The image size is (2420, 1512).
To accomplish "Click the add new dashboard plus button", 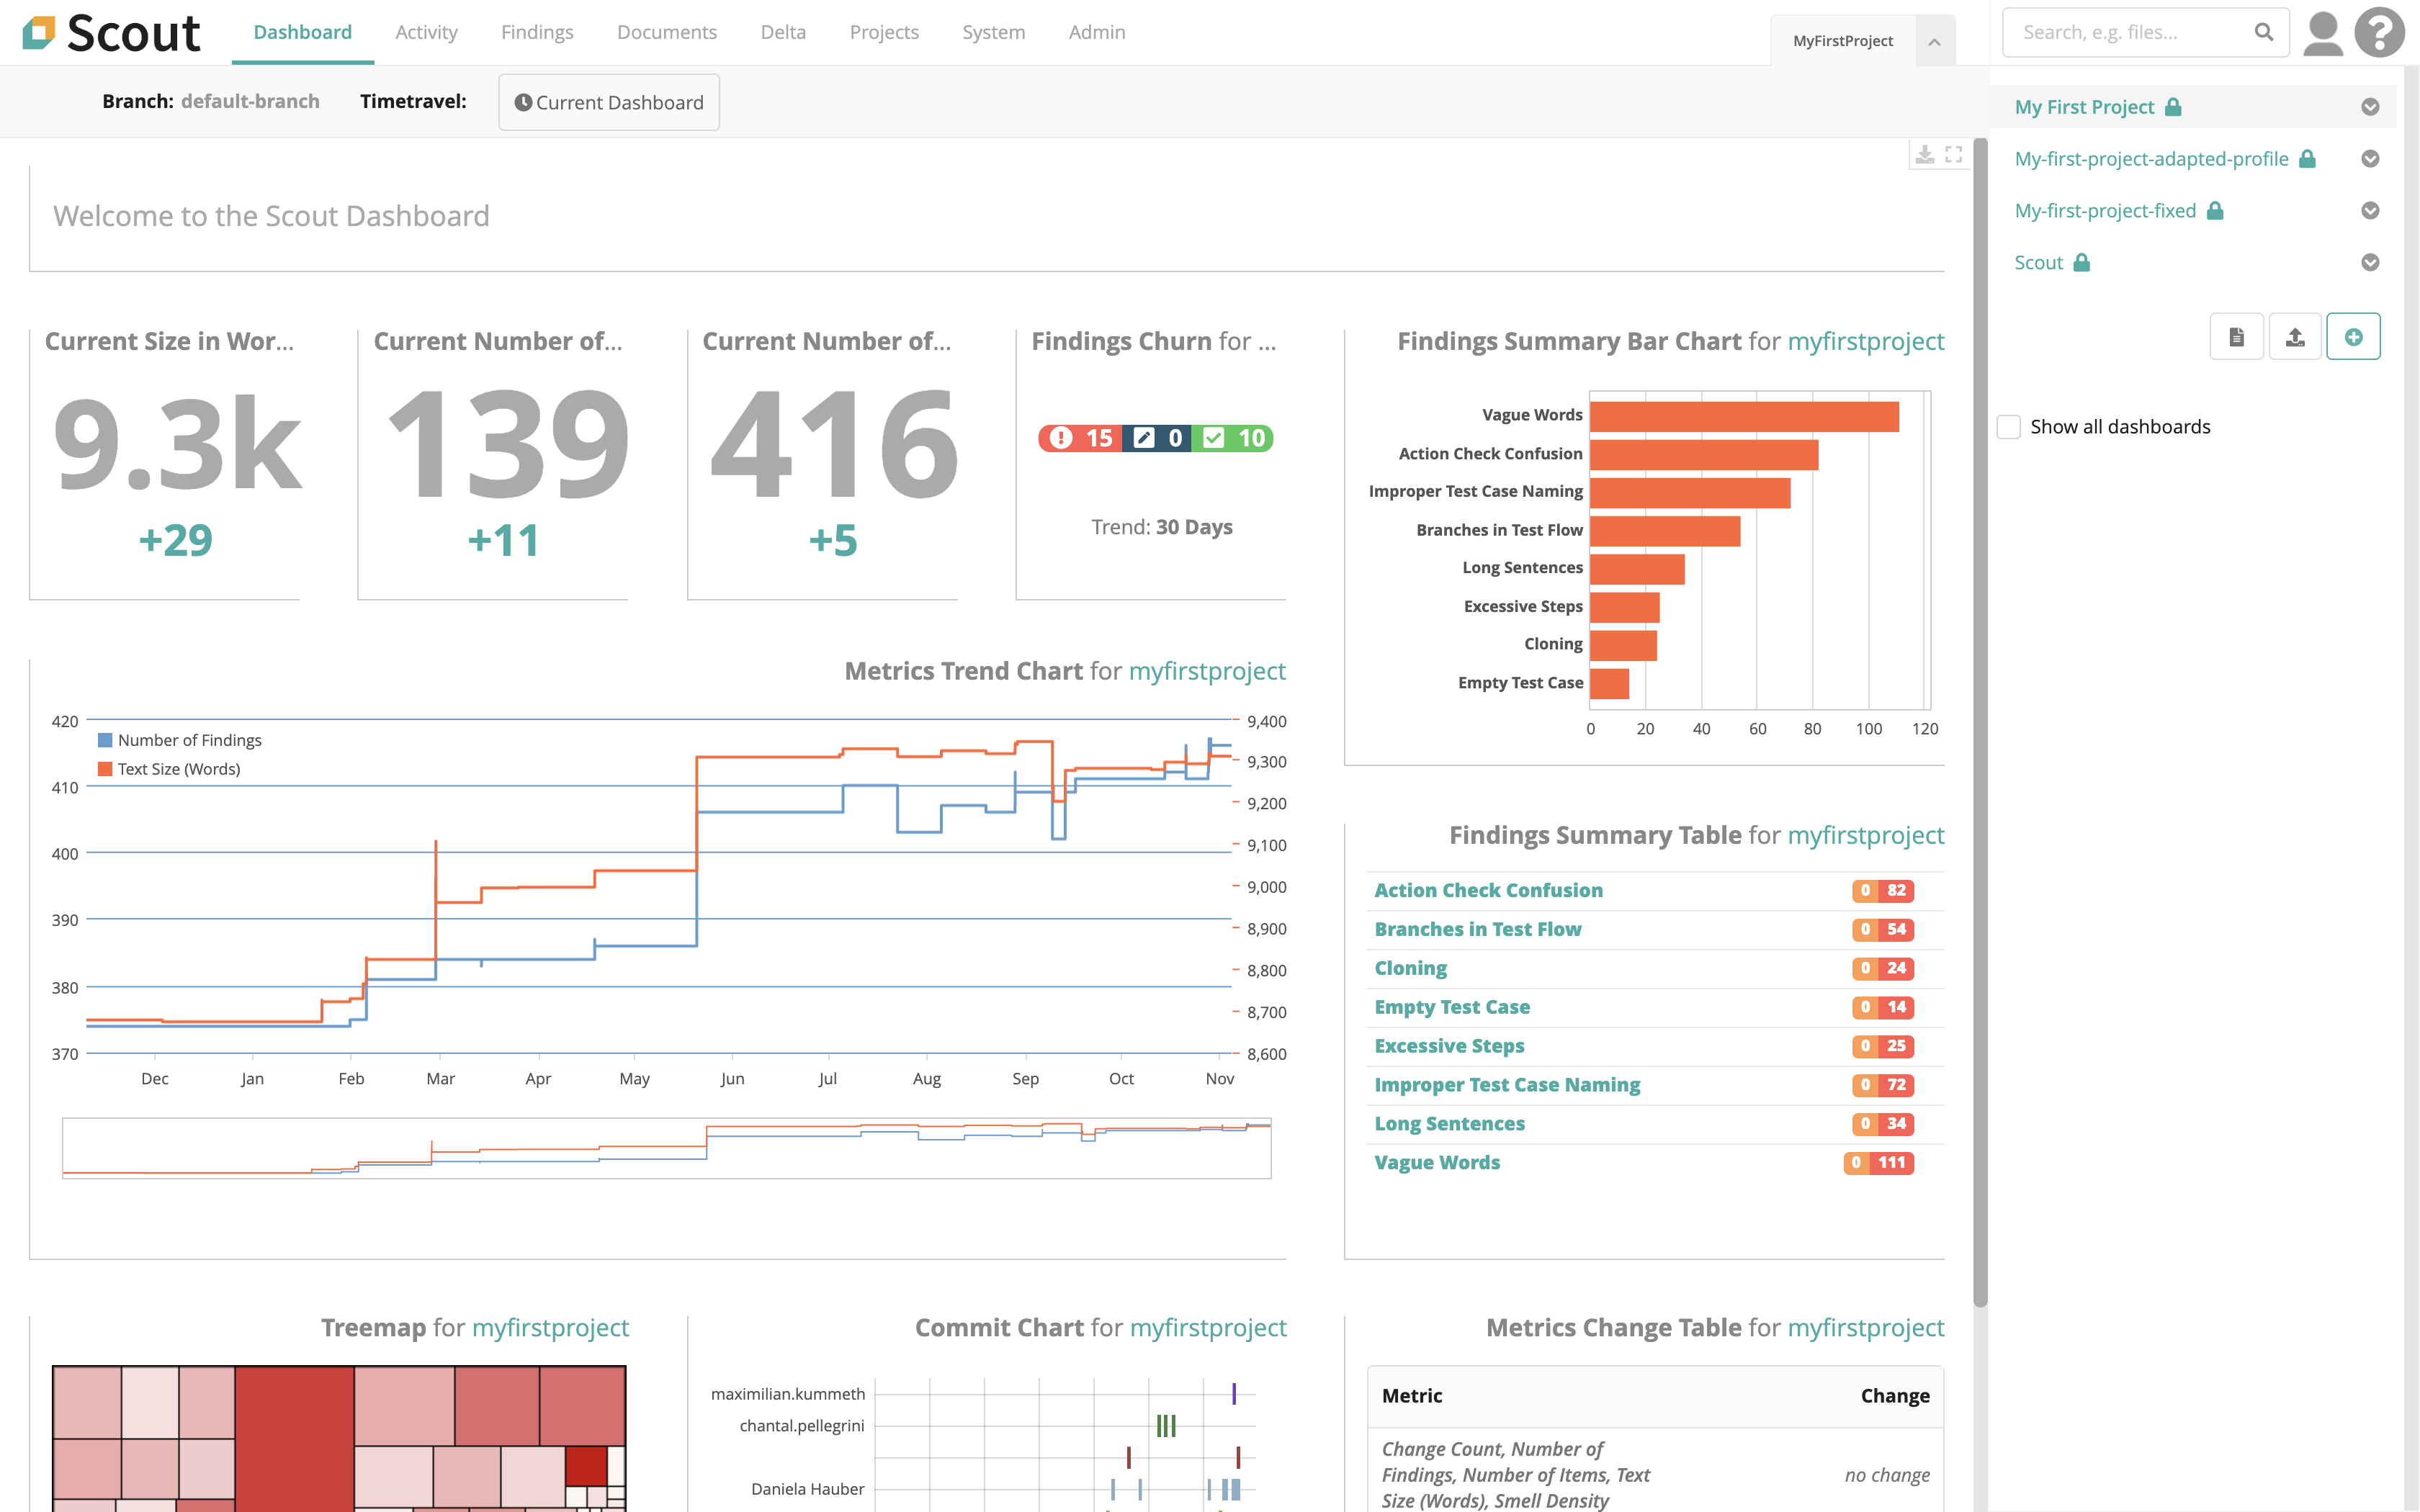I will pyautogui.click(x=2353, y=337).
